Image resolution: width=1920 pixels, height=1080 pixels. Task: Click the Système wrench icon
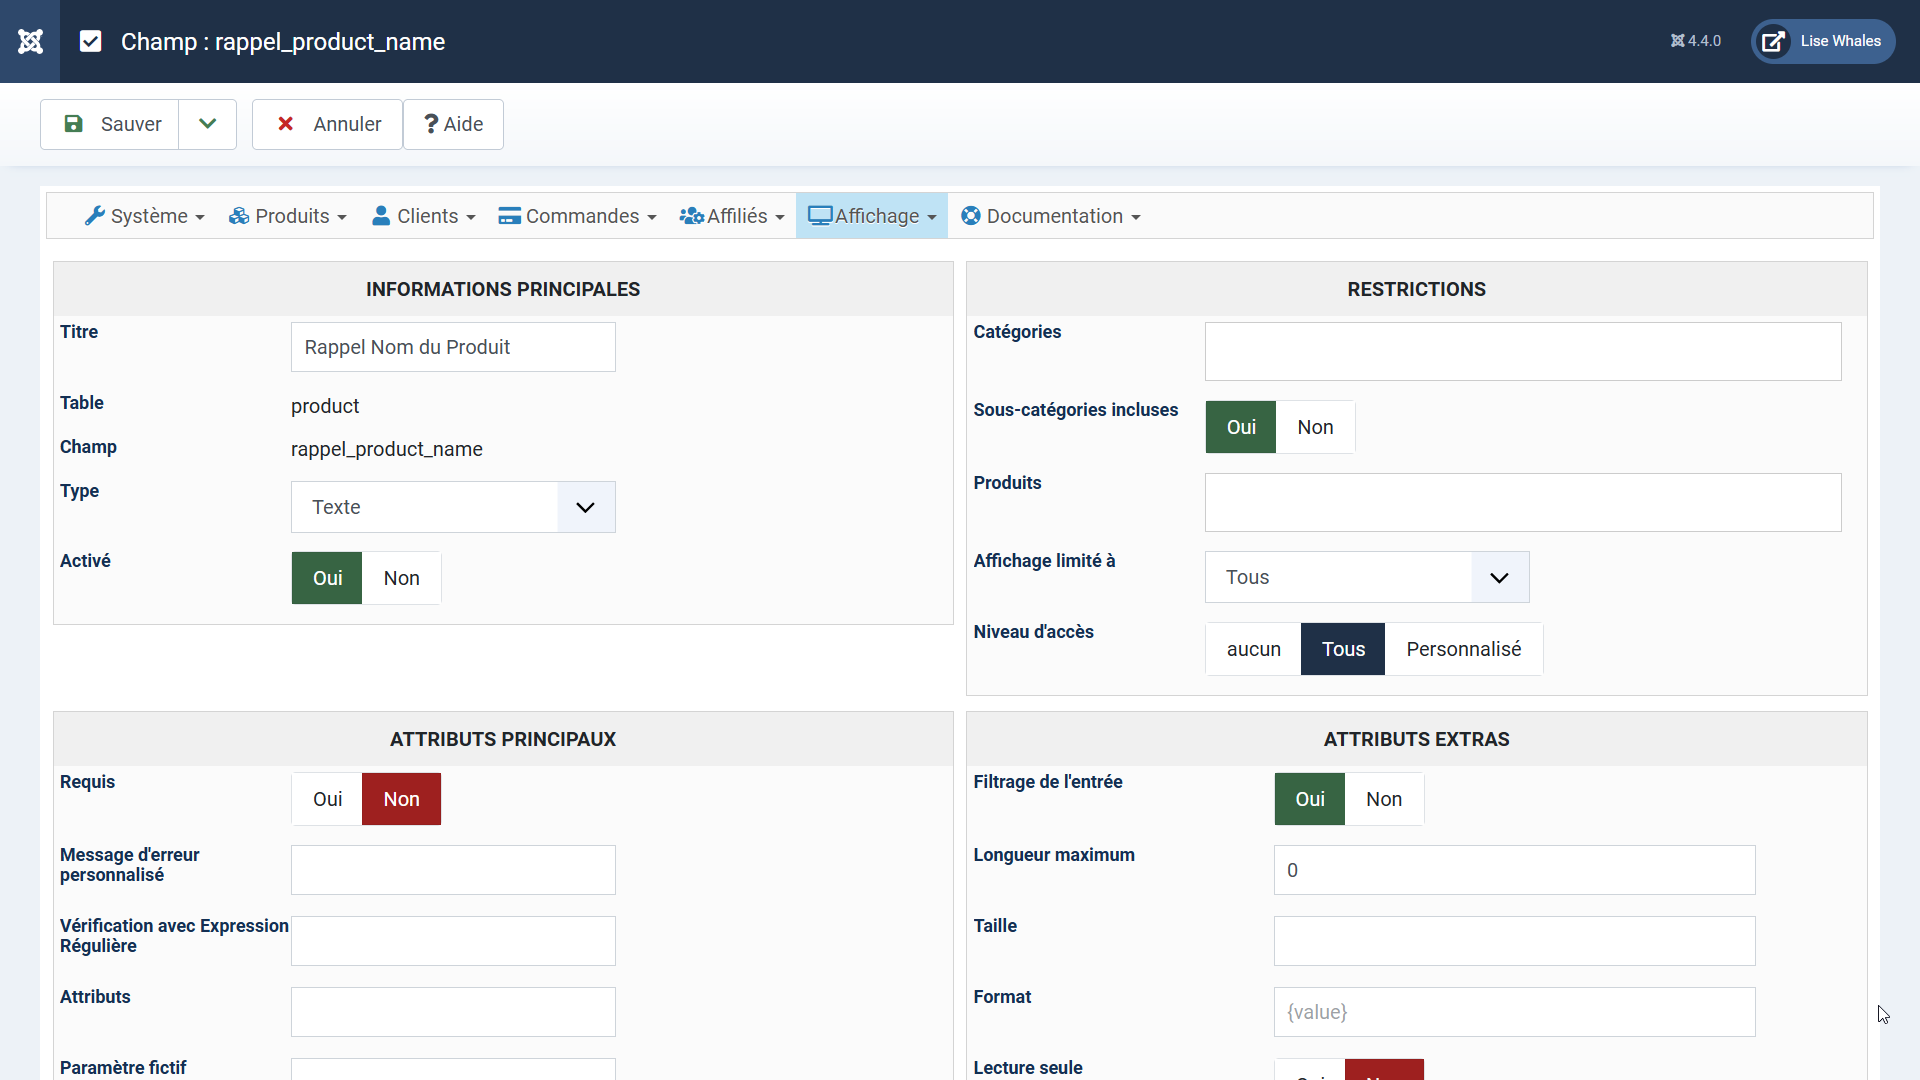click(95, 216)
